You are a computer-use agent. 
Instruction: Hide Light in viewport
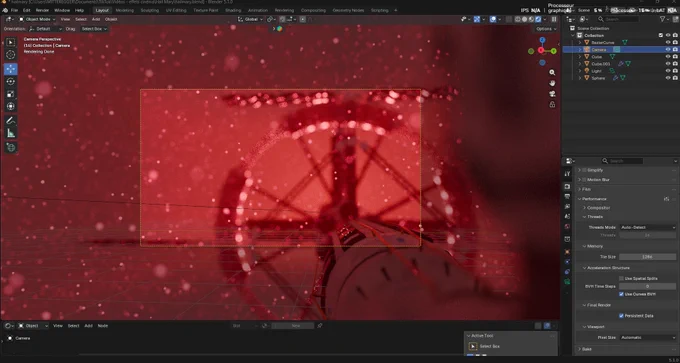click(x=668, y=71)
